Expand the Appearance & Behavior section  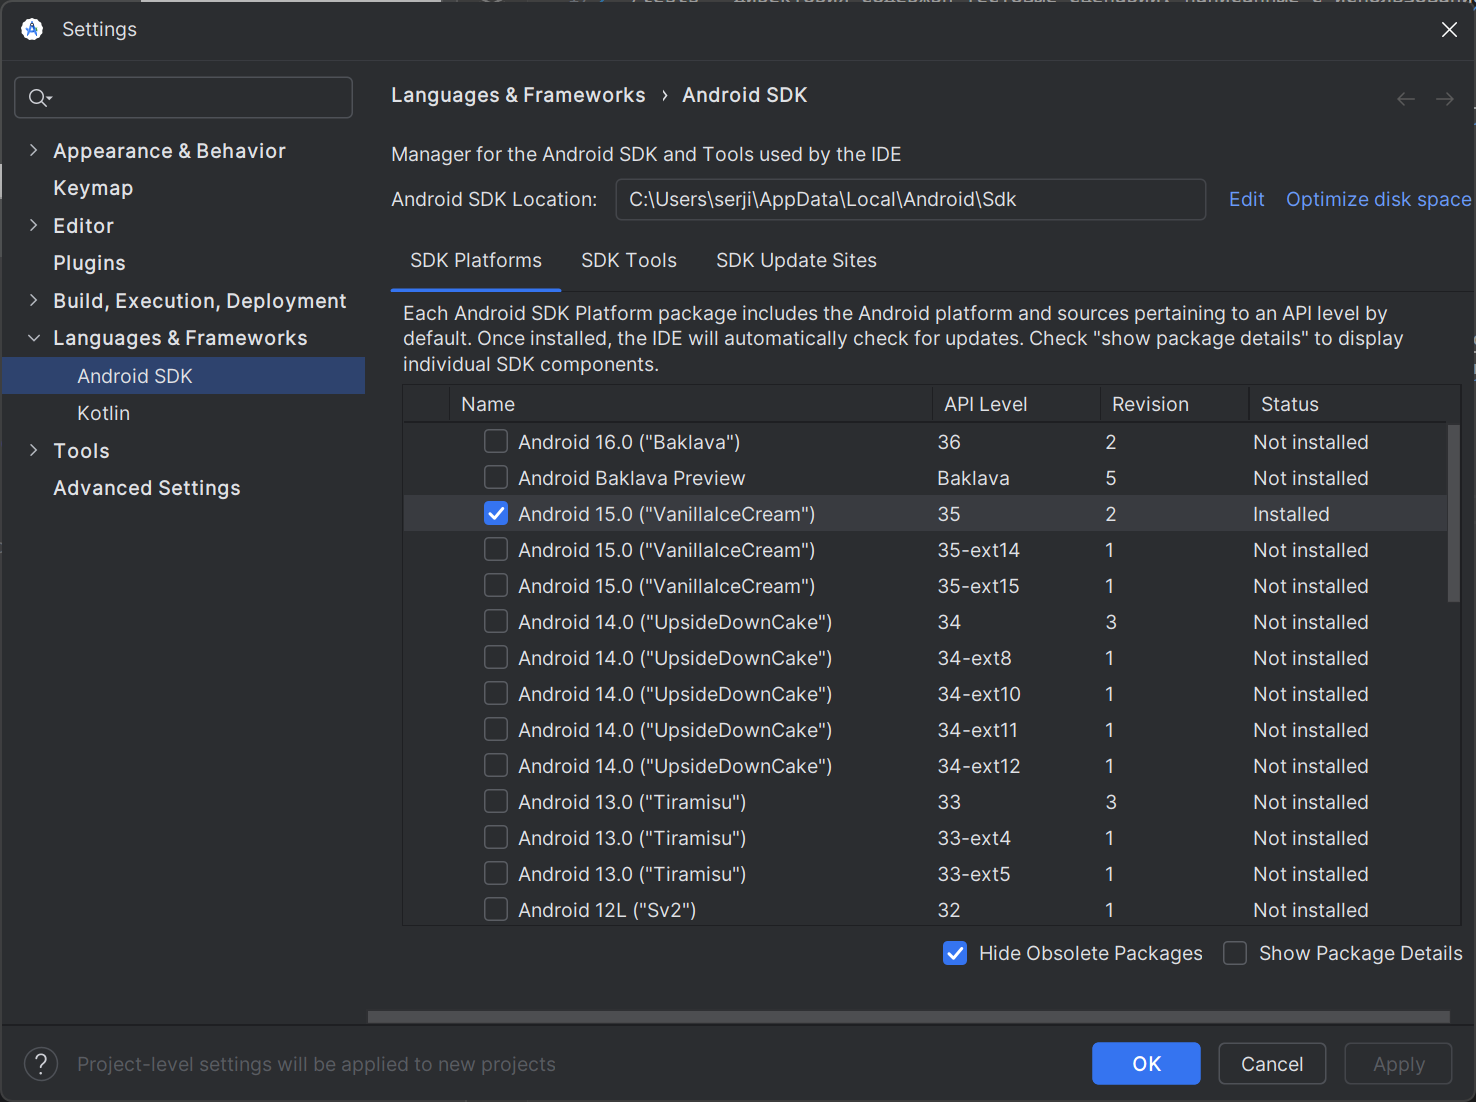pos(34,151)
